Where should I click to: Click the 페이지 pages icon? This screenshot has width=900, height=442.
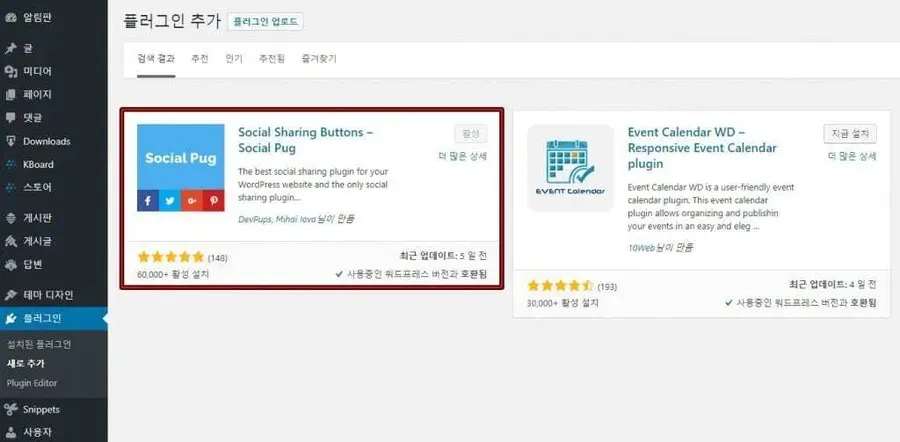click(10, 94)
